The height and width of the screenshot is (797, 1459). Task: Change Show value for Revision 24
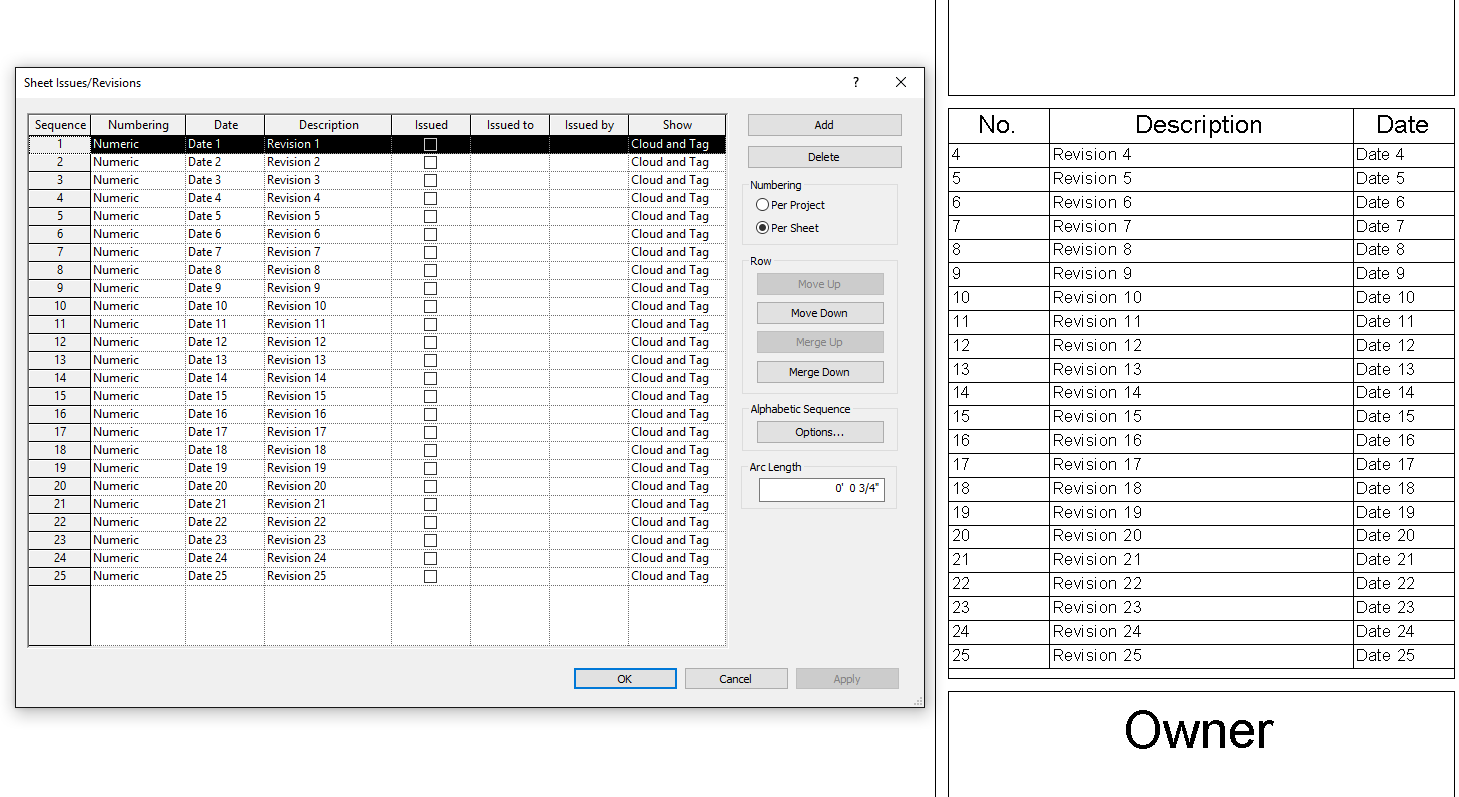pyautogui.click(x=677, y=558)
